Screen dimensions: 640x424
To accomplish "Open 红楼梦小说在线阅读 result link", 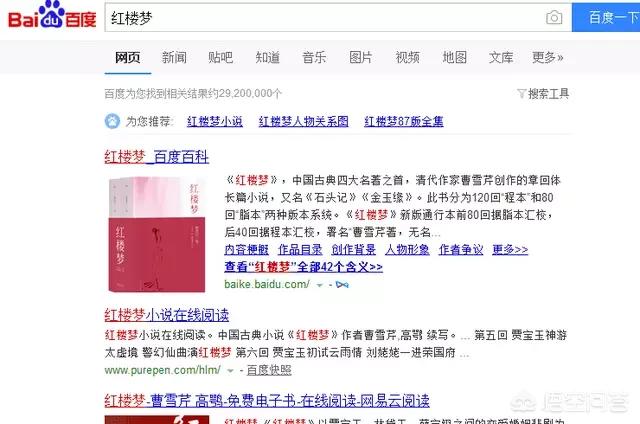I will tap(167, 315).
